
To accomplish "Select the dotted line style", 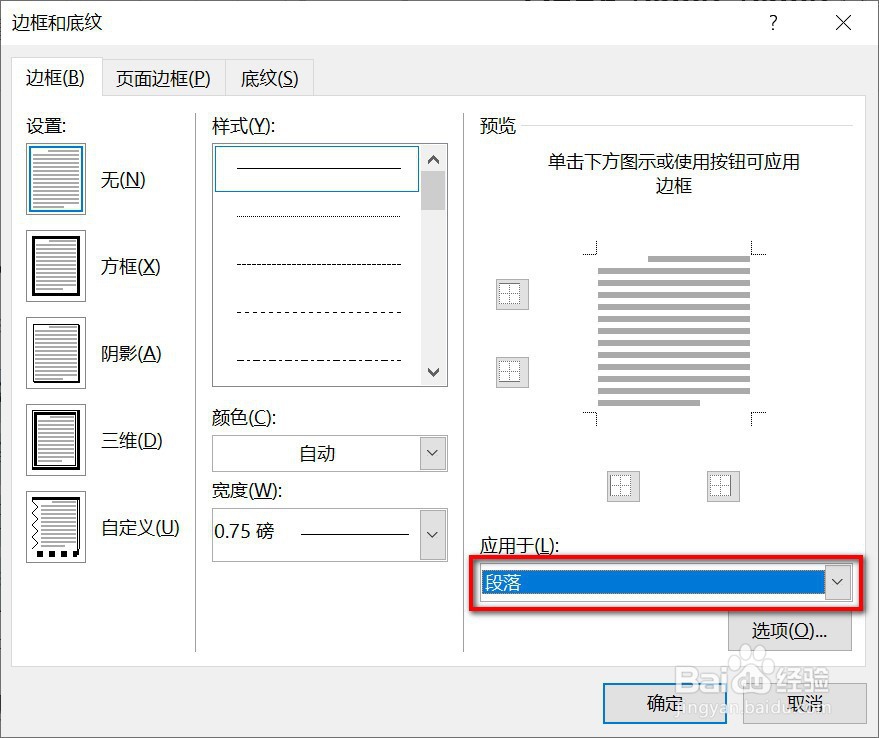I will pyautogui.click(x=316, y=215).
